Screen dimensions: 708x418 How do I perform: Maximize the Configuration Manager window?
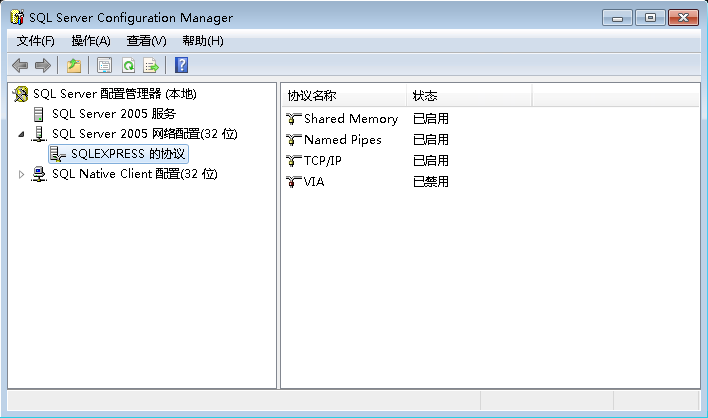click(x=650, y=18)
